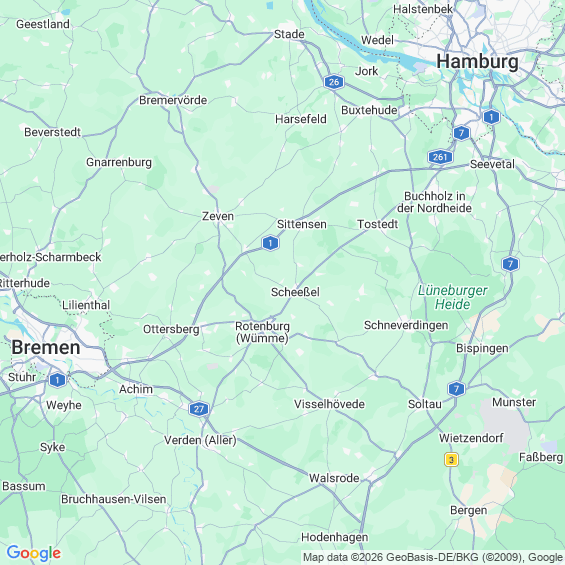The height and width of the screenshot is (565, 565).
Task: Click the Schneverdingen town label
Action: (406, 325)
